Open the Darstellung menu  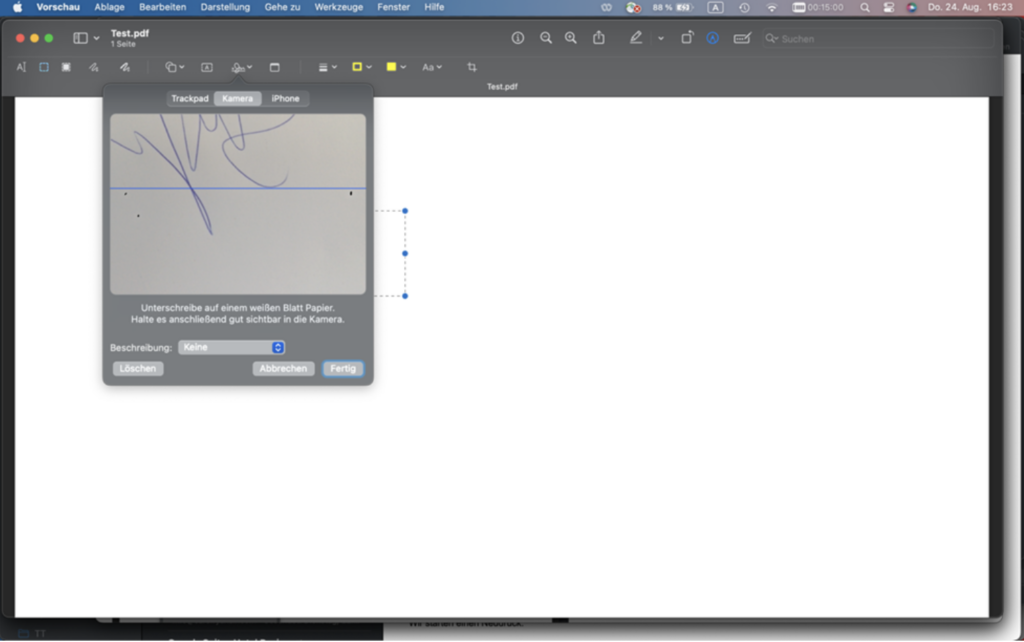pos(225,7)
